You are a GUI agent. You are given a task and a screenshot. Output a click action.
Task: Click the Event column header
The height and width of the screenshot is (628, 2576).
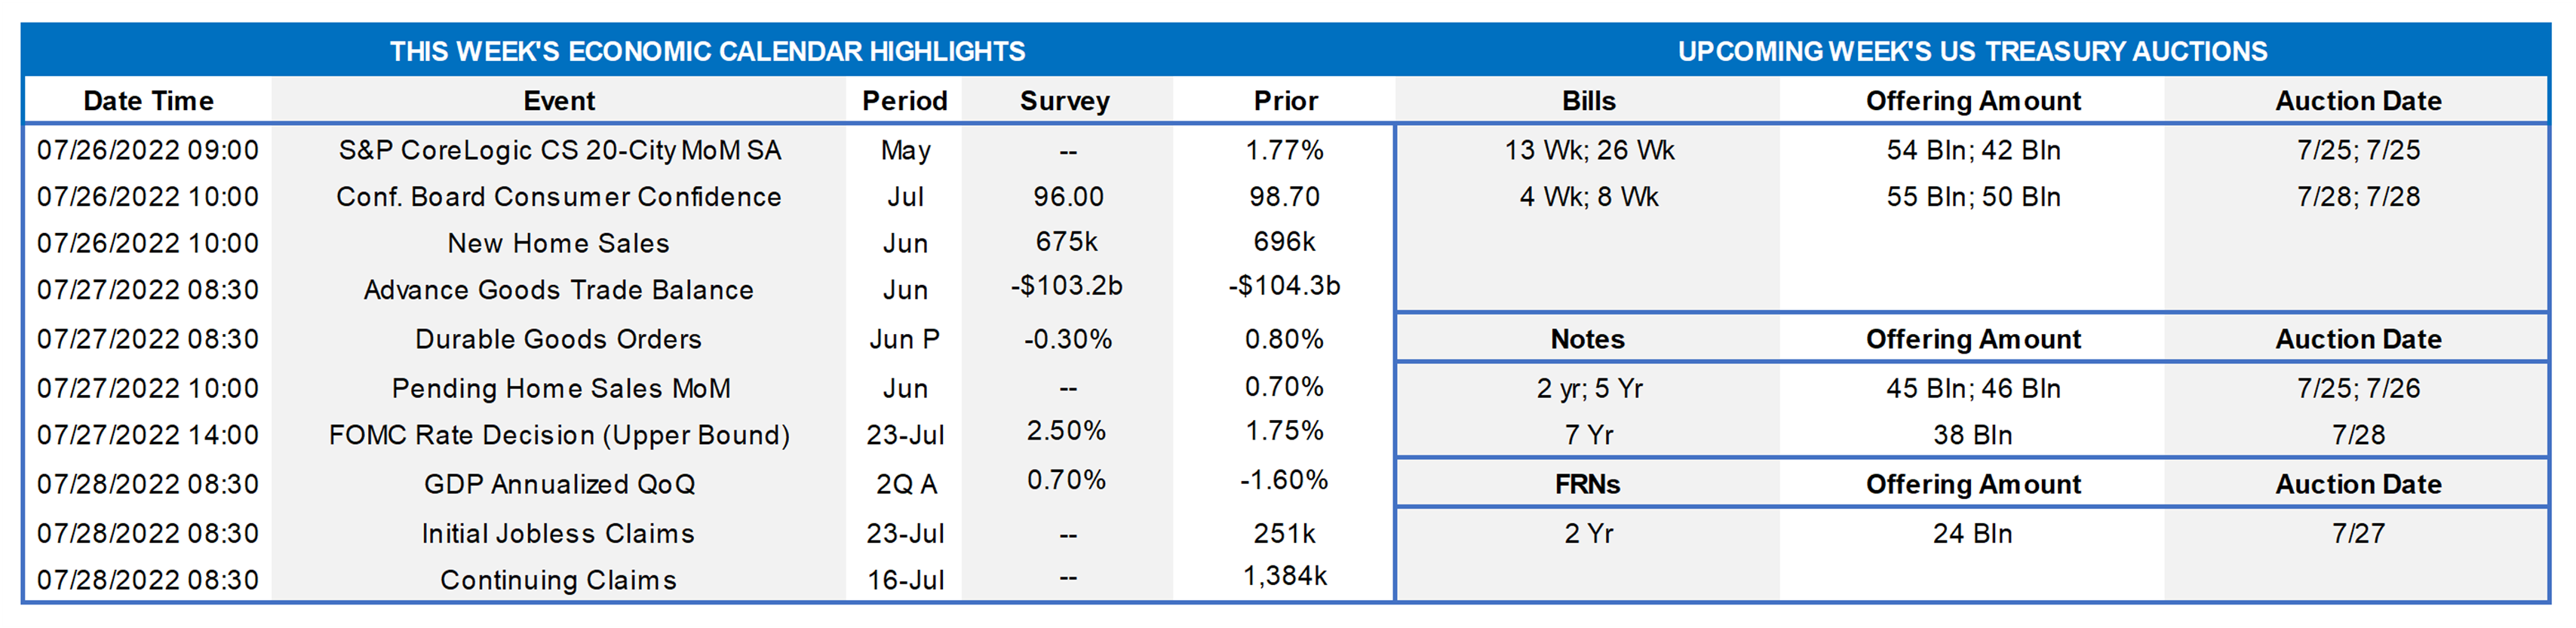click(558, 101)
